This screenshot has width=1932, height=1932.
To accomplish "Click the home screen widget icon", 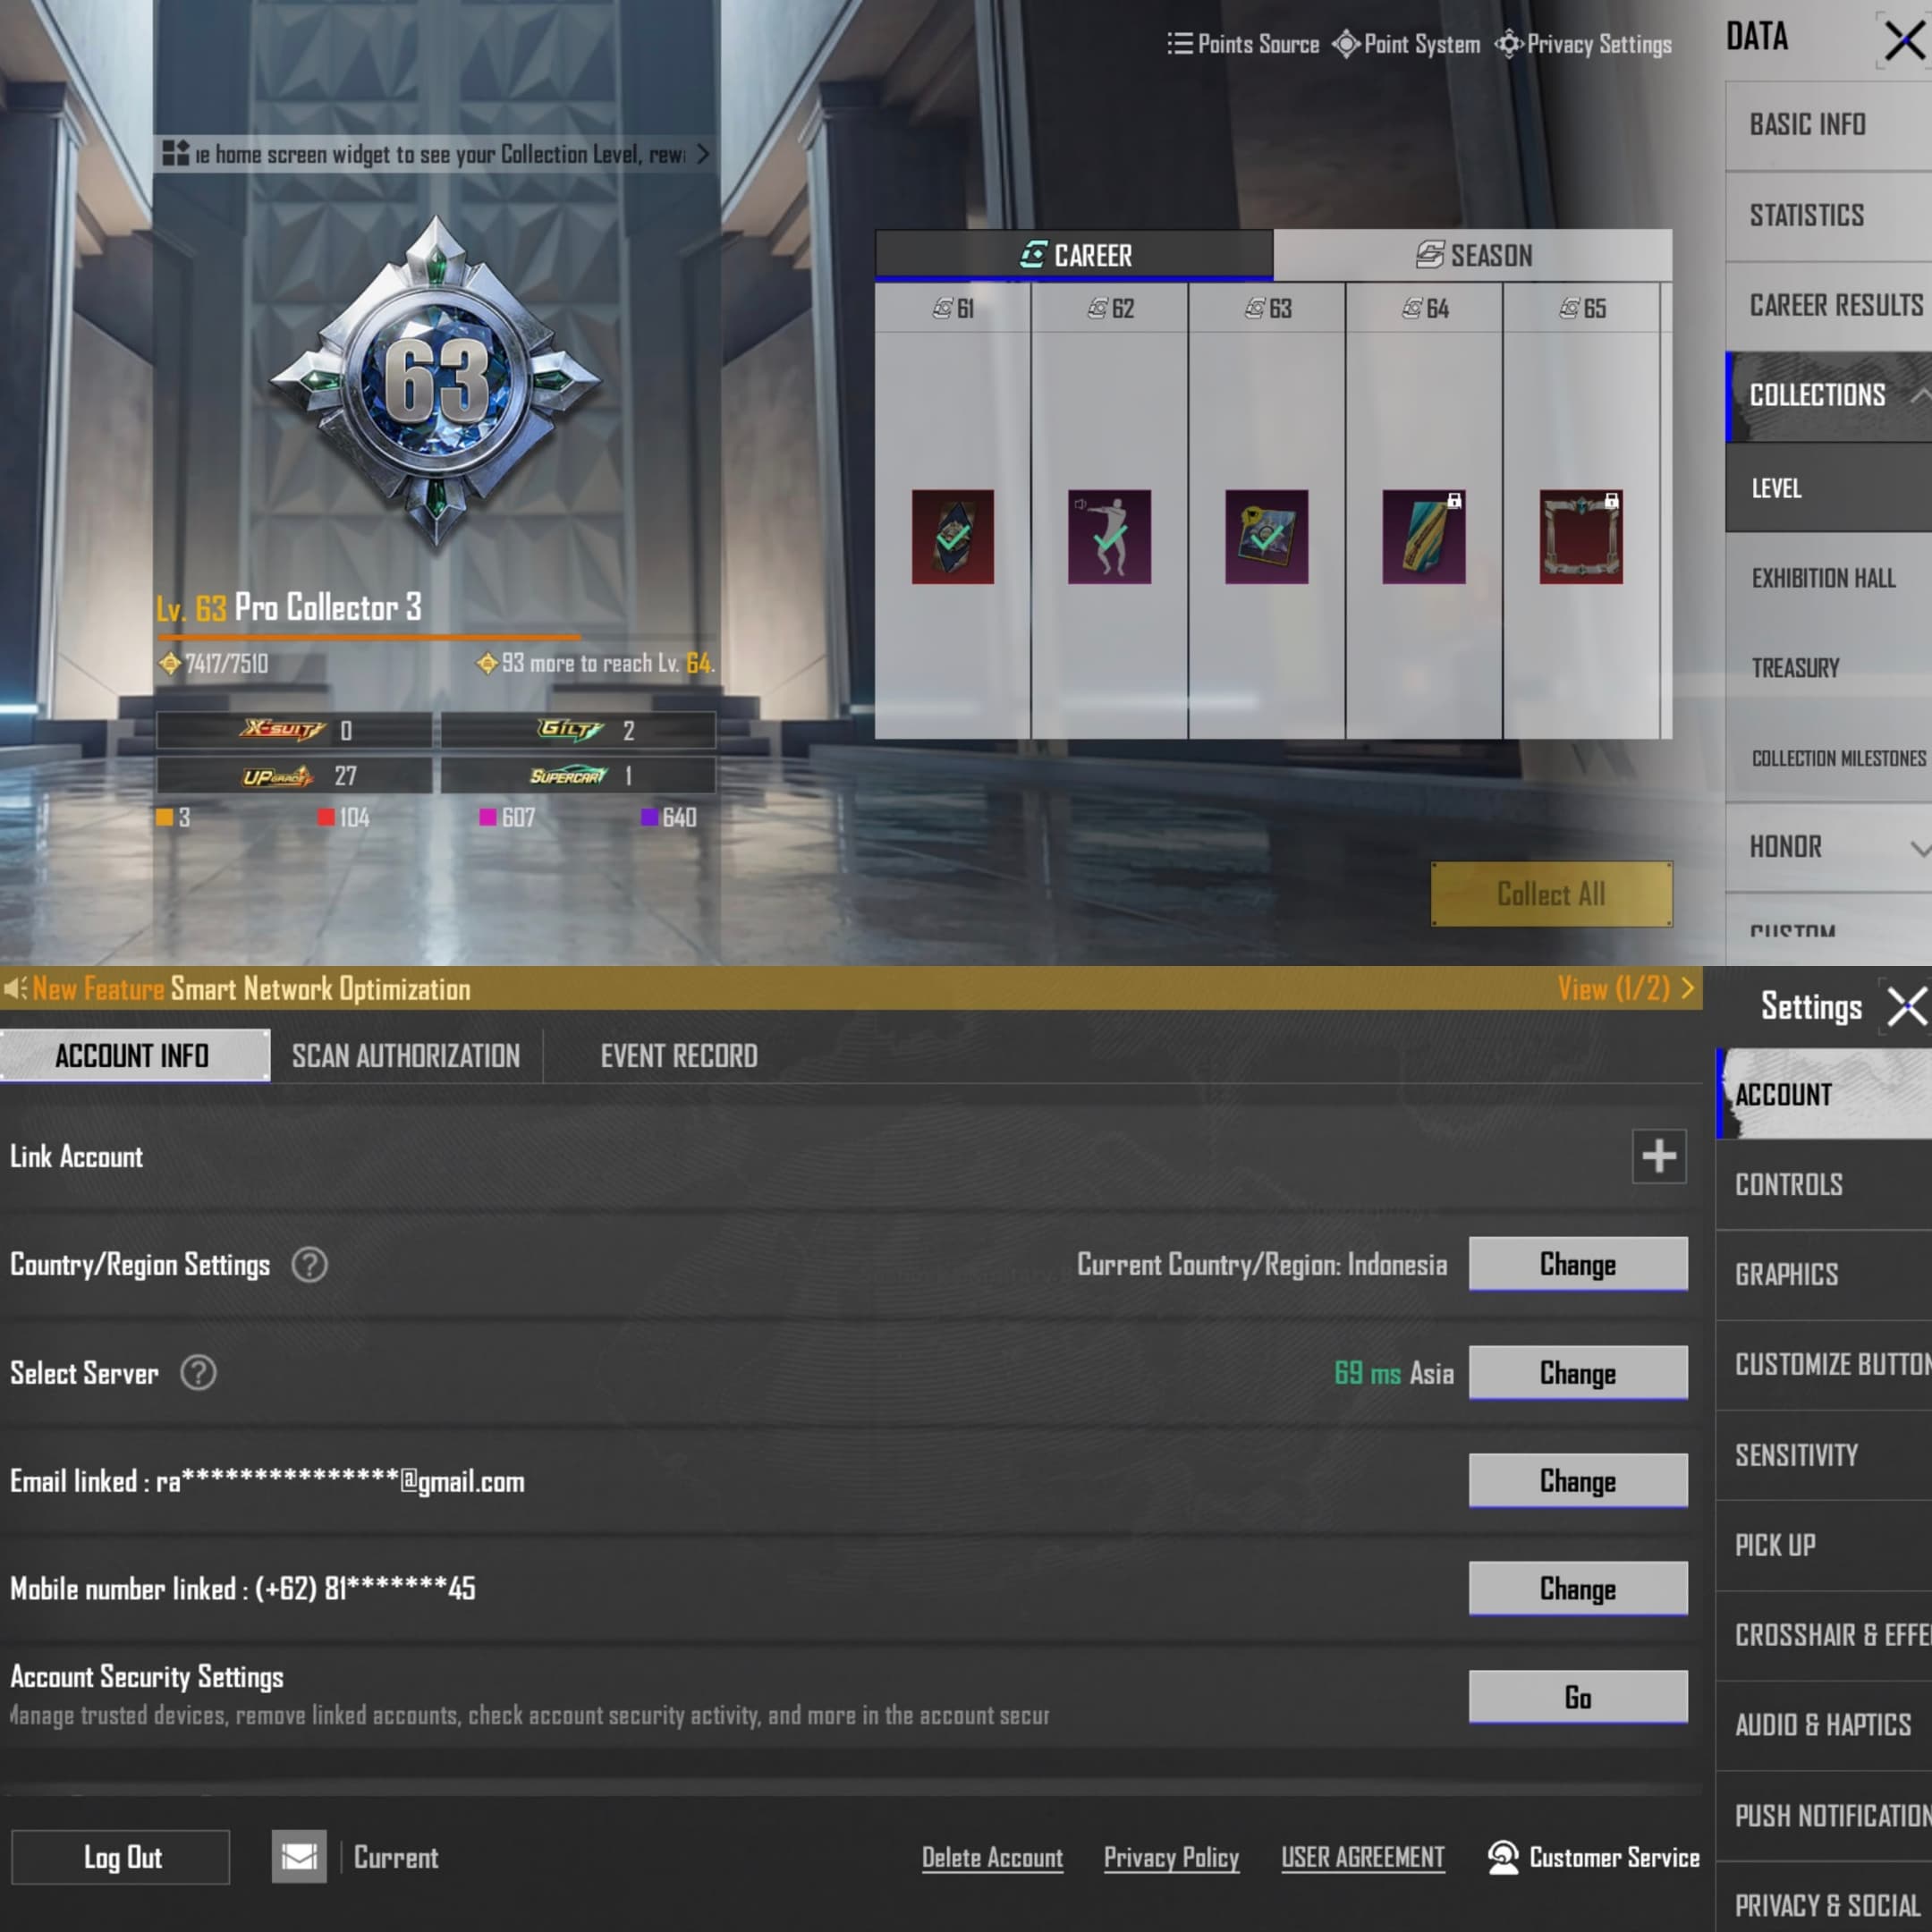I will pos(176,153).
